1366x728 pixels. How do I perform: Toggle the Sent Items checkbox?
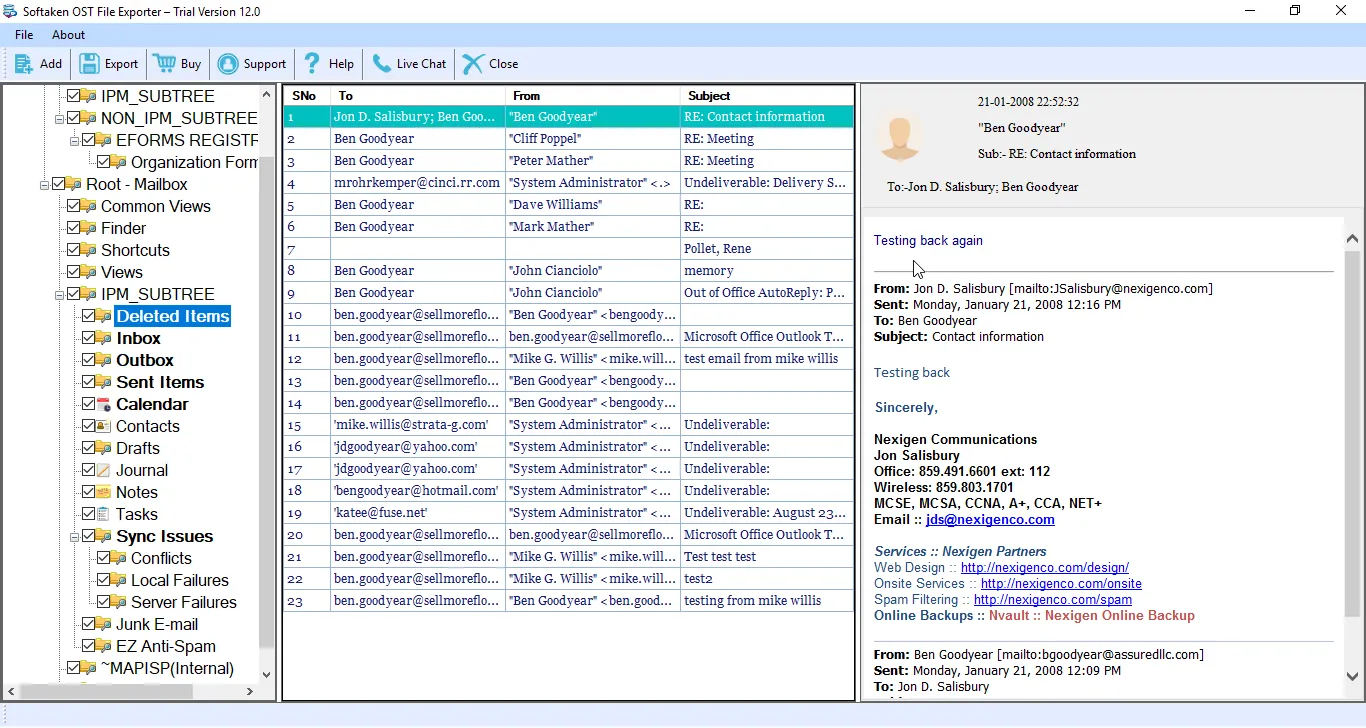click(89, 382)
